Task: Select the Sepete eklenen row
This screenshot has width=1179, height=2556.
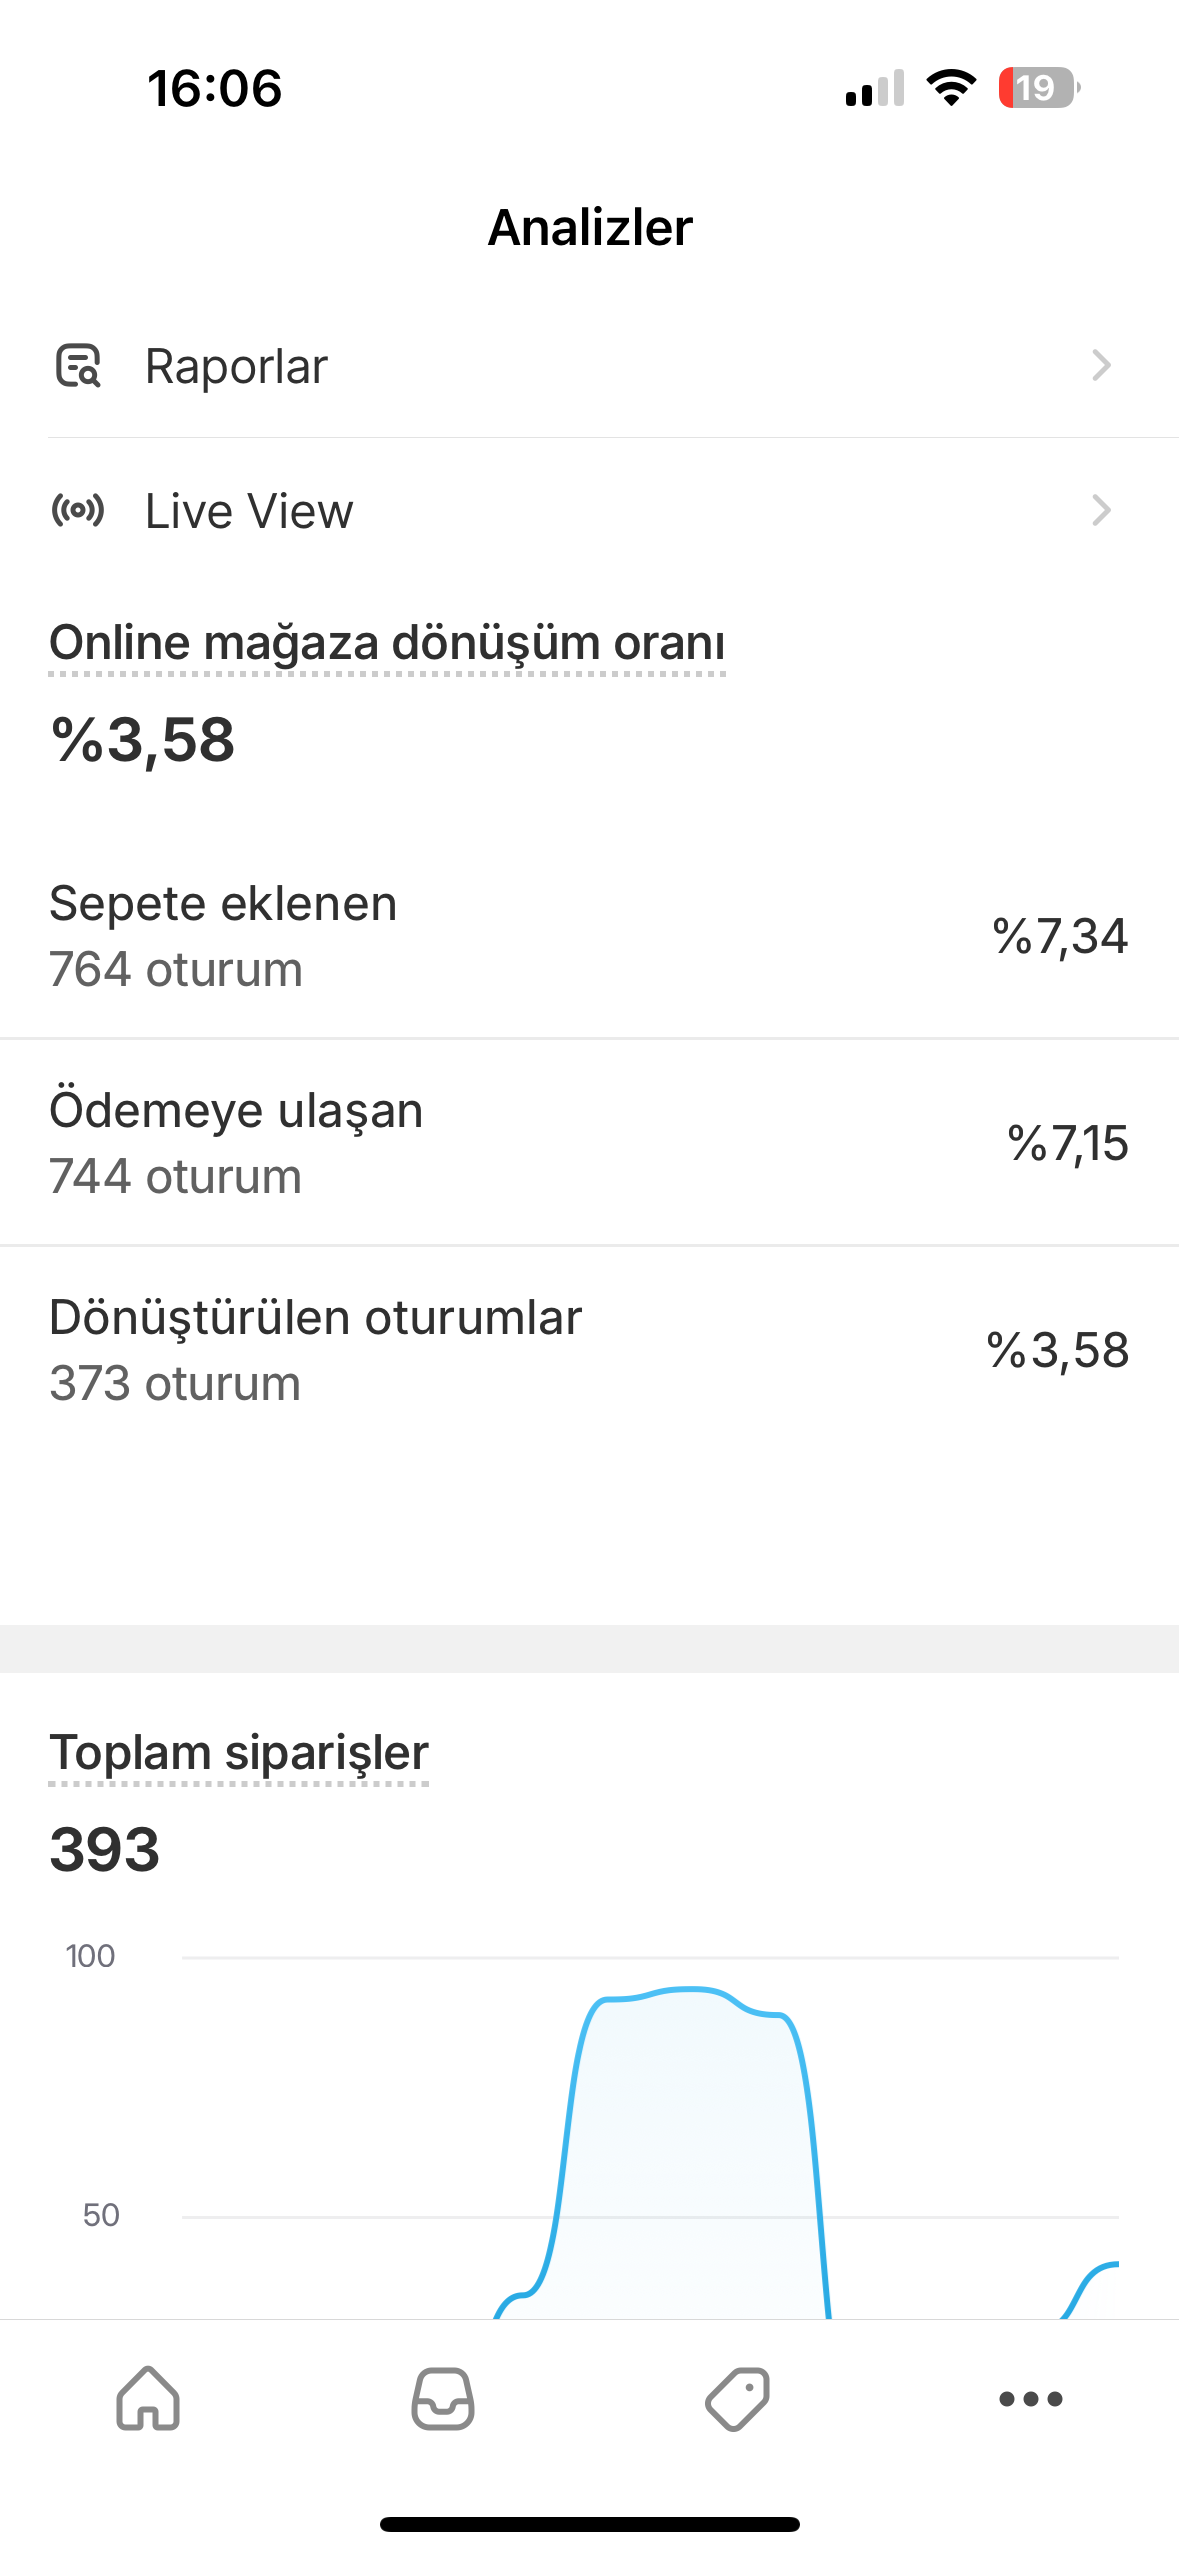Action: (x=590, y=936)
